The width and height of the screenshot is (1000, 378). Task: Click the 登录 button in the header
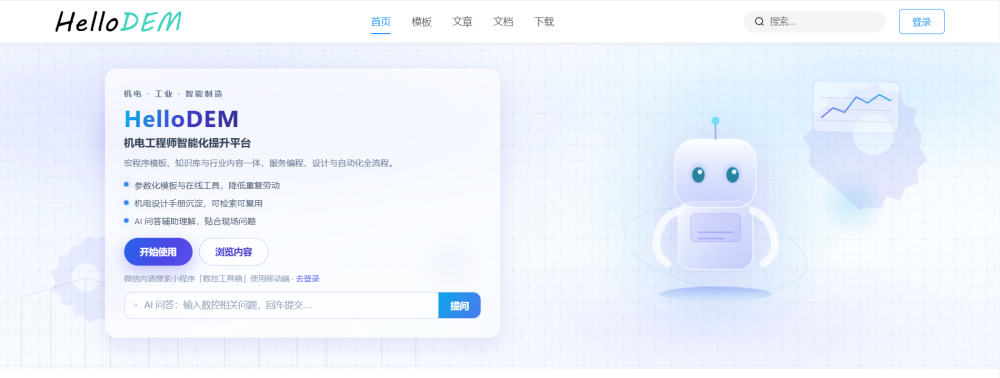click(922, 22)
